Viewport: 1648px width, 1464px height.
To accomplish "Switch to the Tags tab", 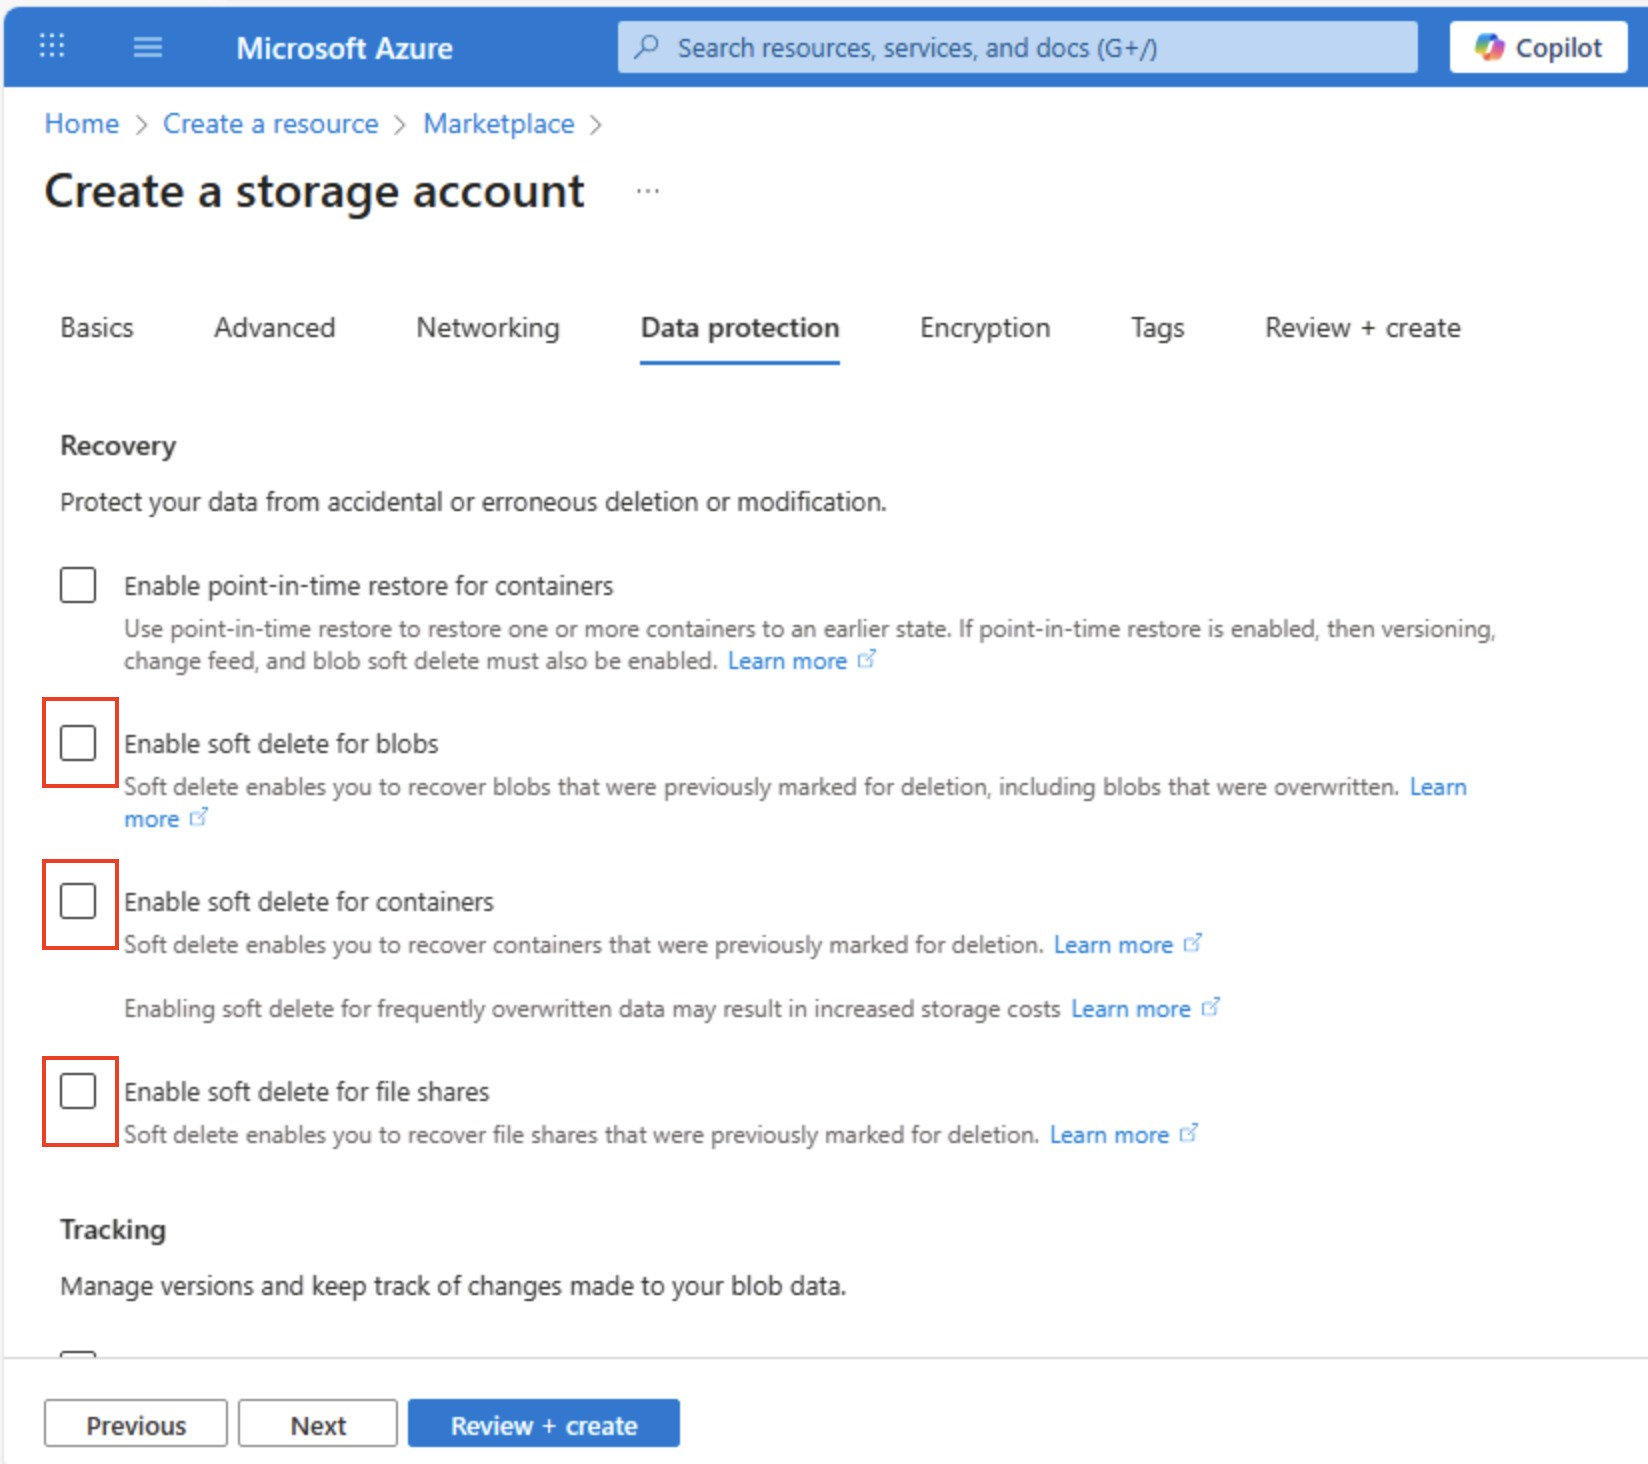I will (1156, 327).
